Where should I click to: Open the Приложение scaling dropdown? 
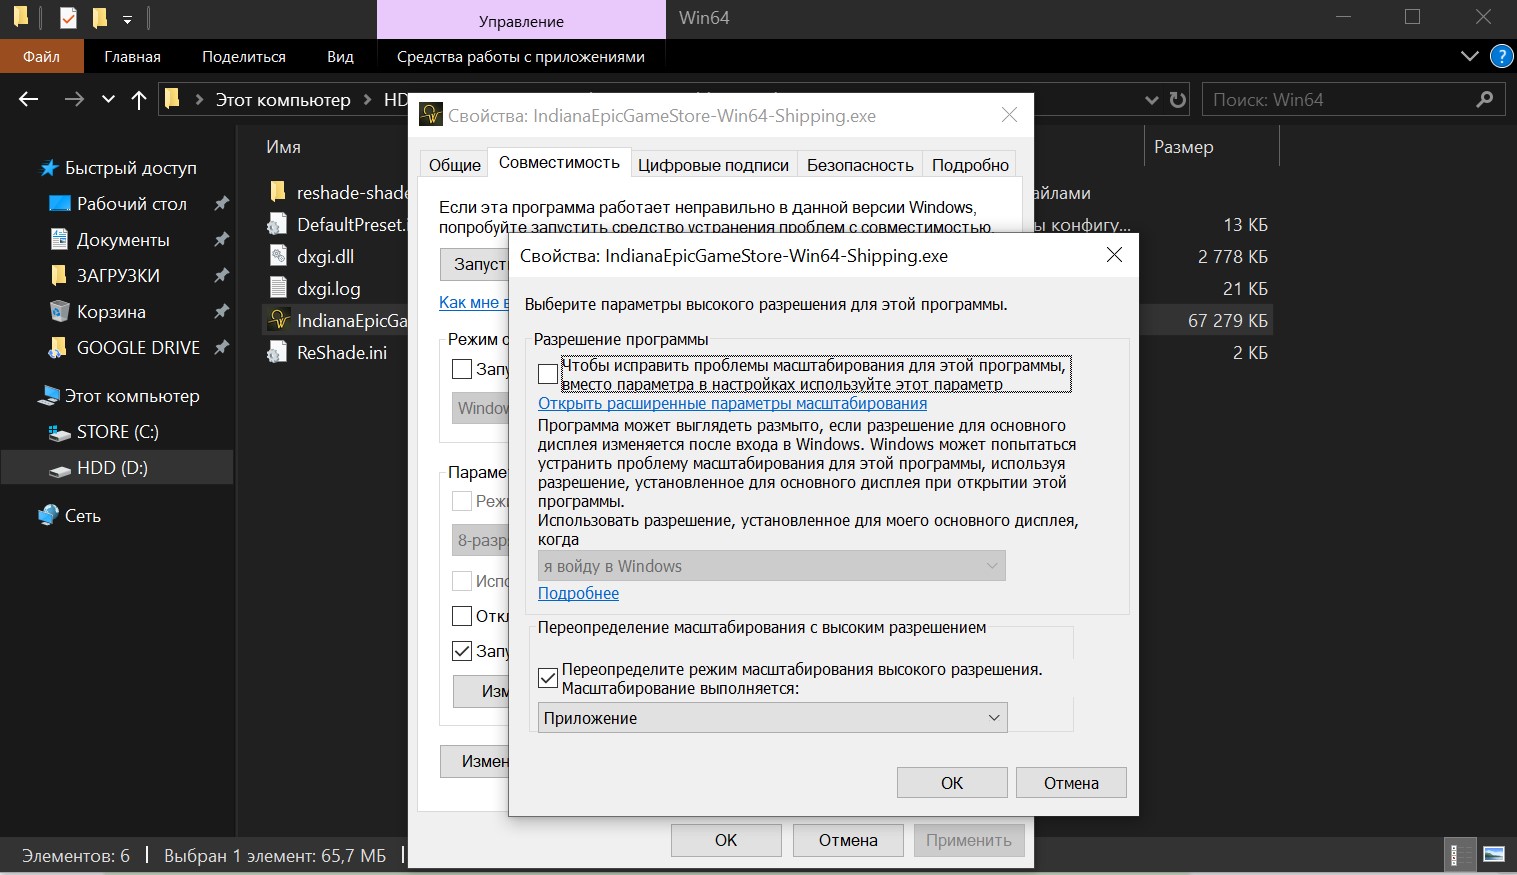point(772,718)
